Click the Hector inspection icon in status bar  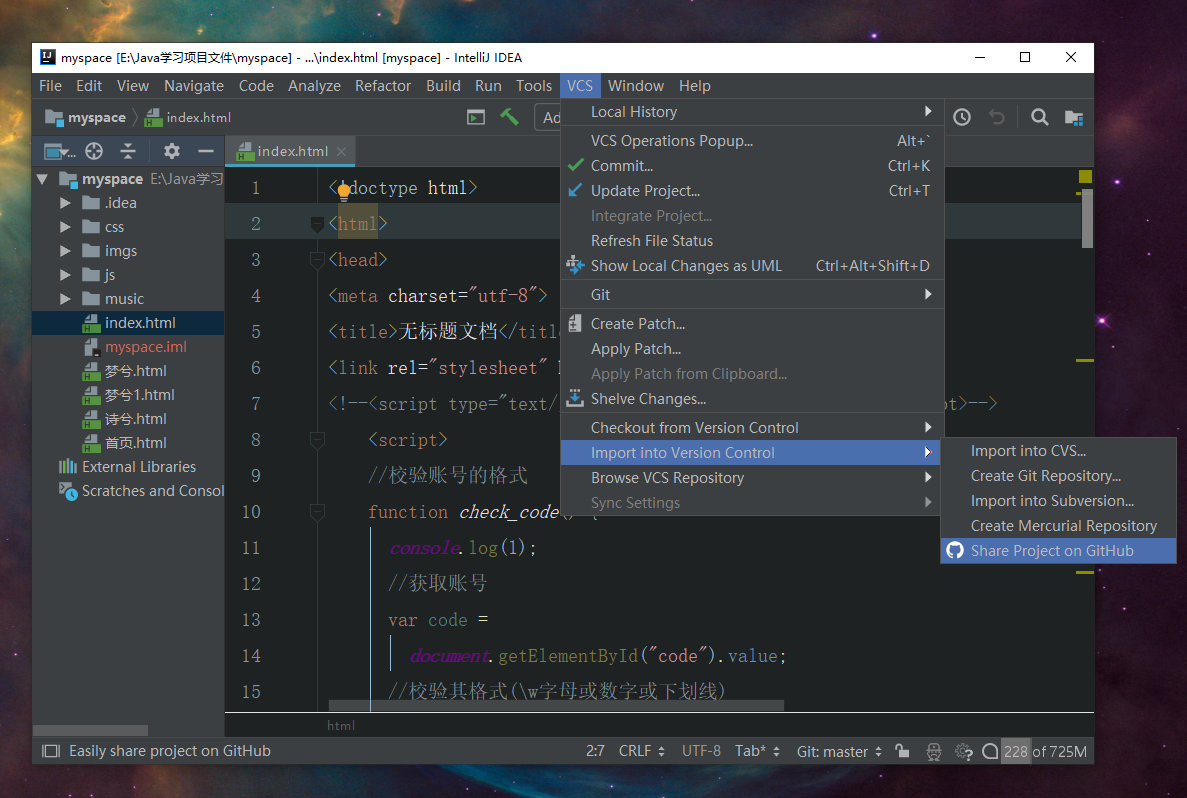point(933,751)
